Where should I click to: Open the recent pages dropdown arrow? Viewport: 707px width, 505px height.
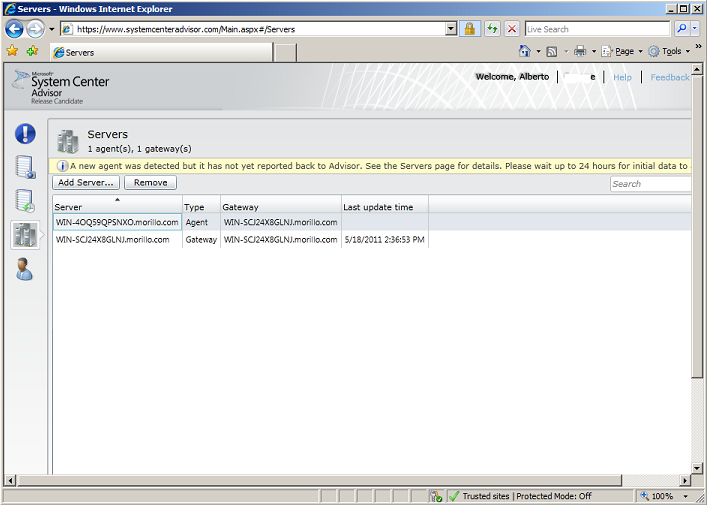(x=51, y=29)
